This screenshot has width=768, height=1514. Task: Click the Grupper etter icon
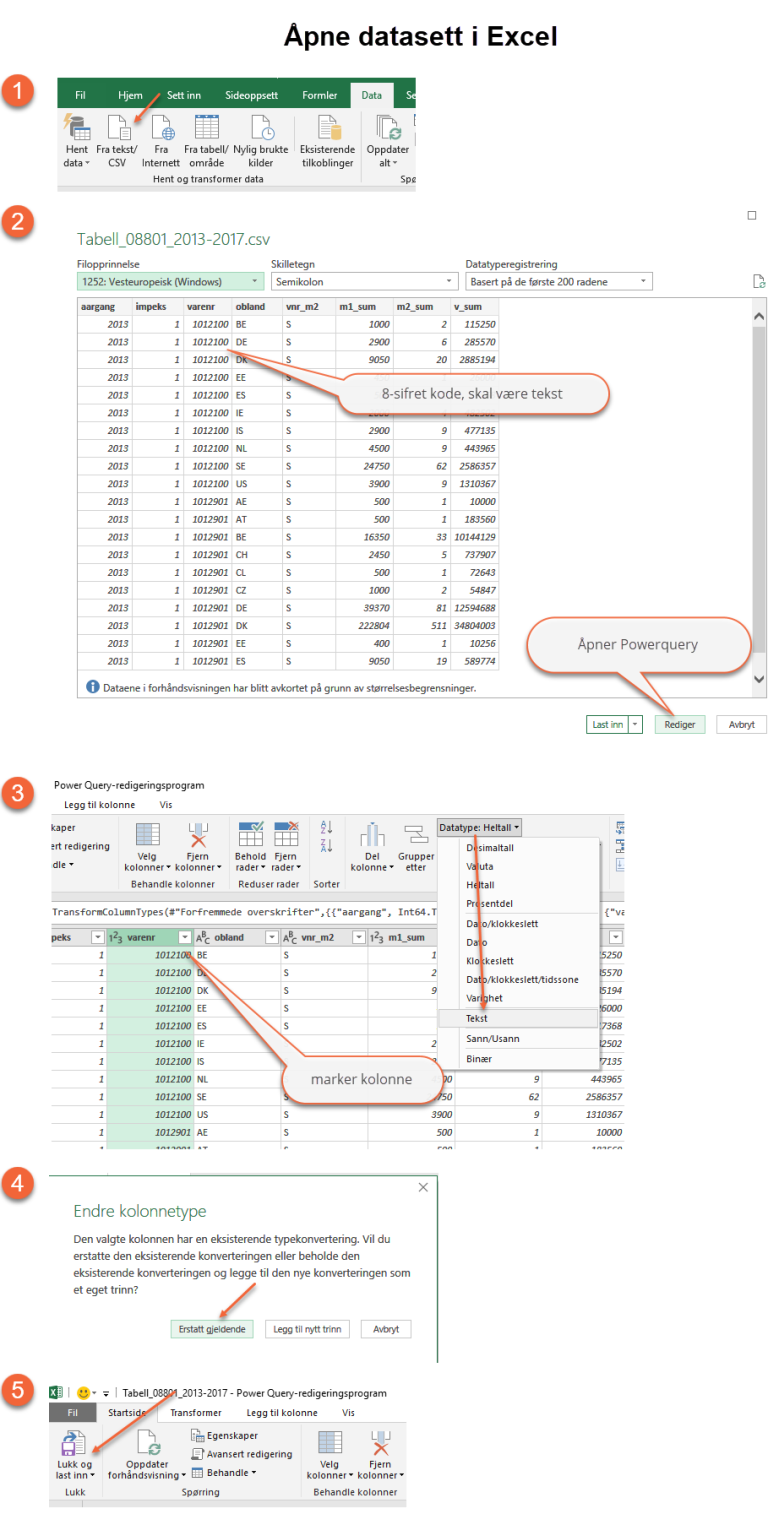coord(414,835)
